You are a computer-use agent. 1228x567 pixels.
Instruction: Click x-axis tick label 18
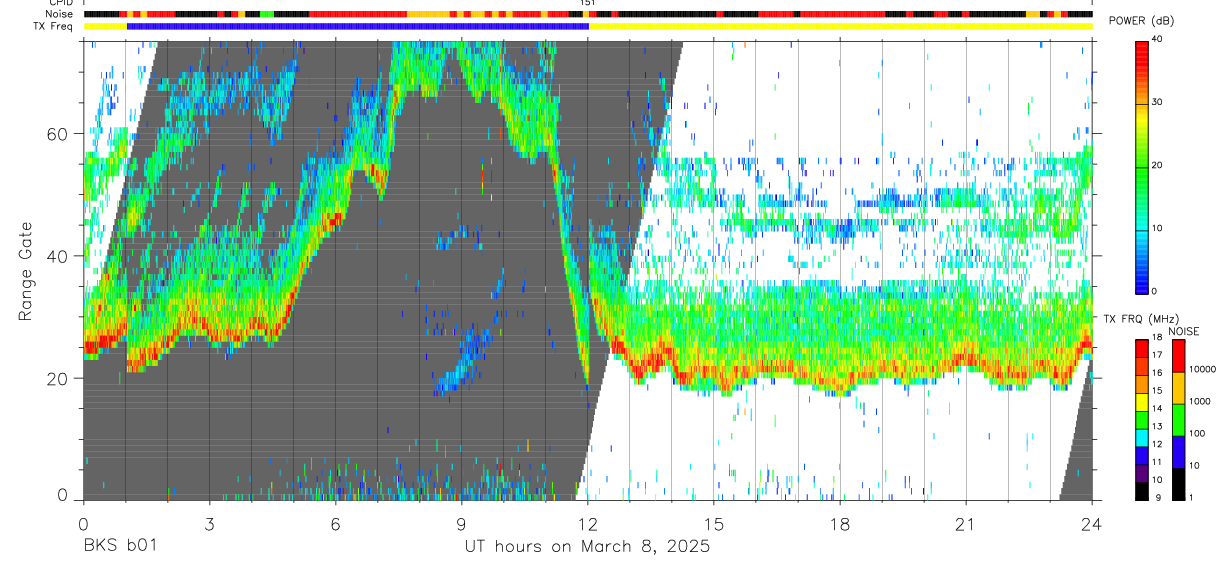[x=840, y=524]
